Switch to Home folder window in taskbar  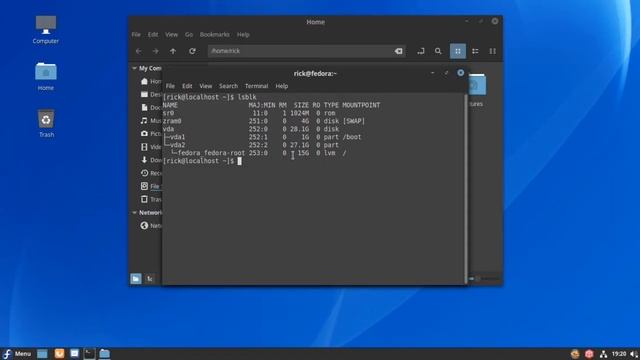coord(104,353)
